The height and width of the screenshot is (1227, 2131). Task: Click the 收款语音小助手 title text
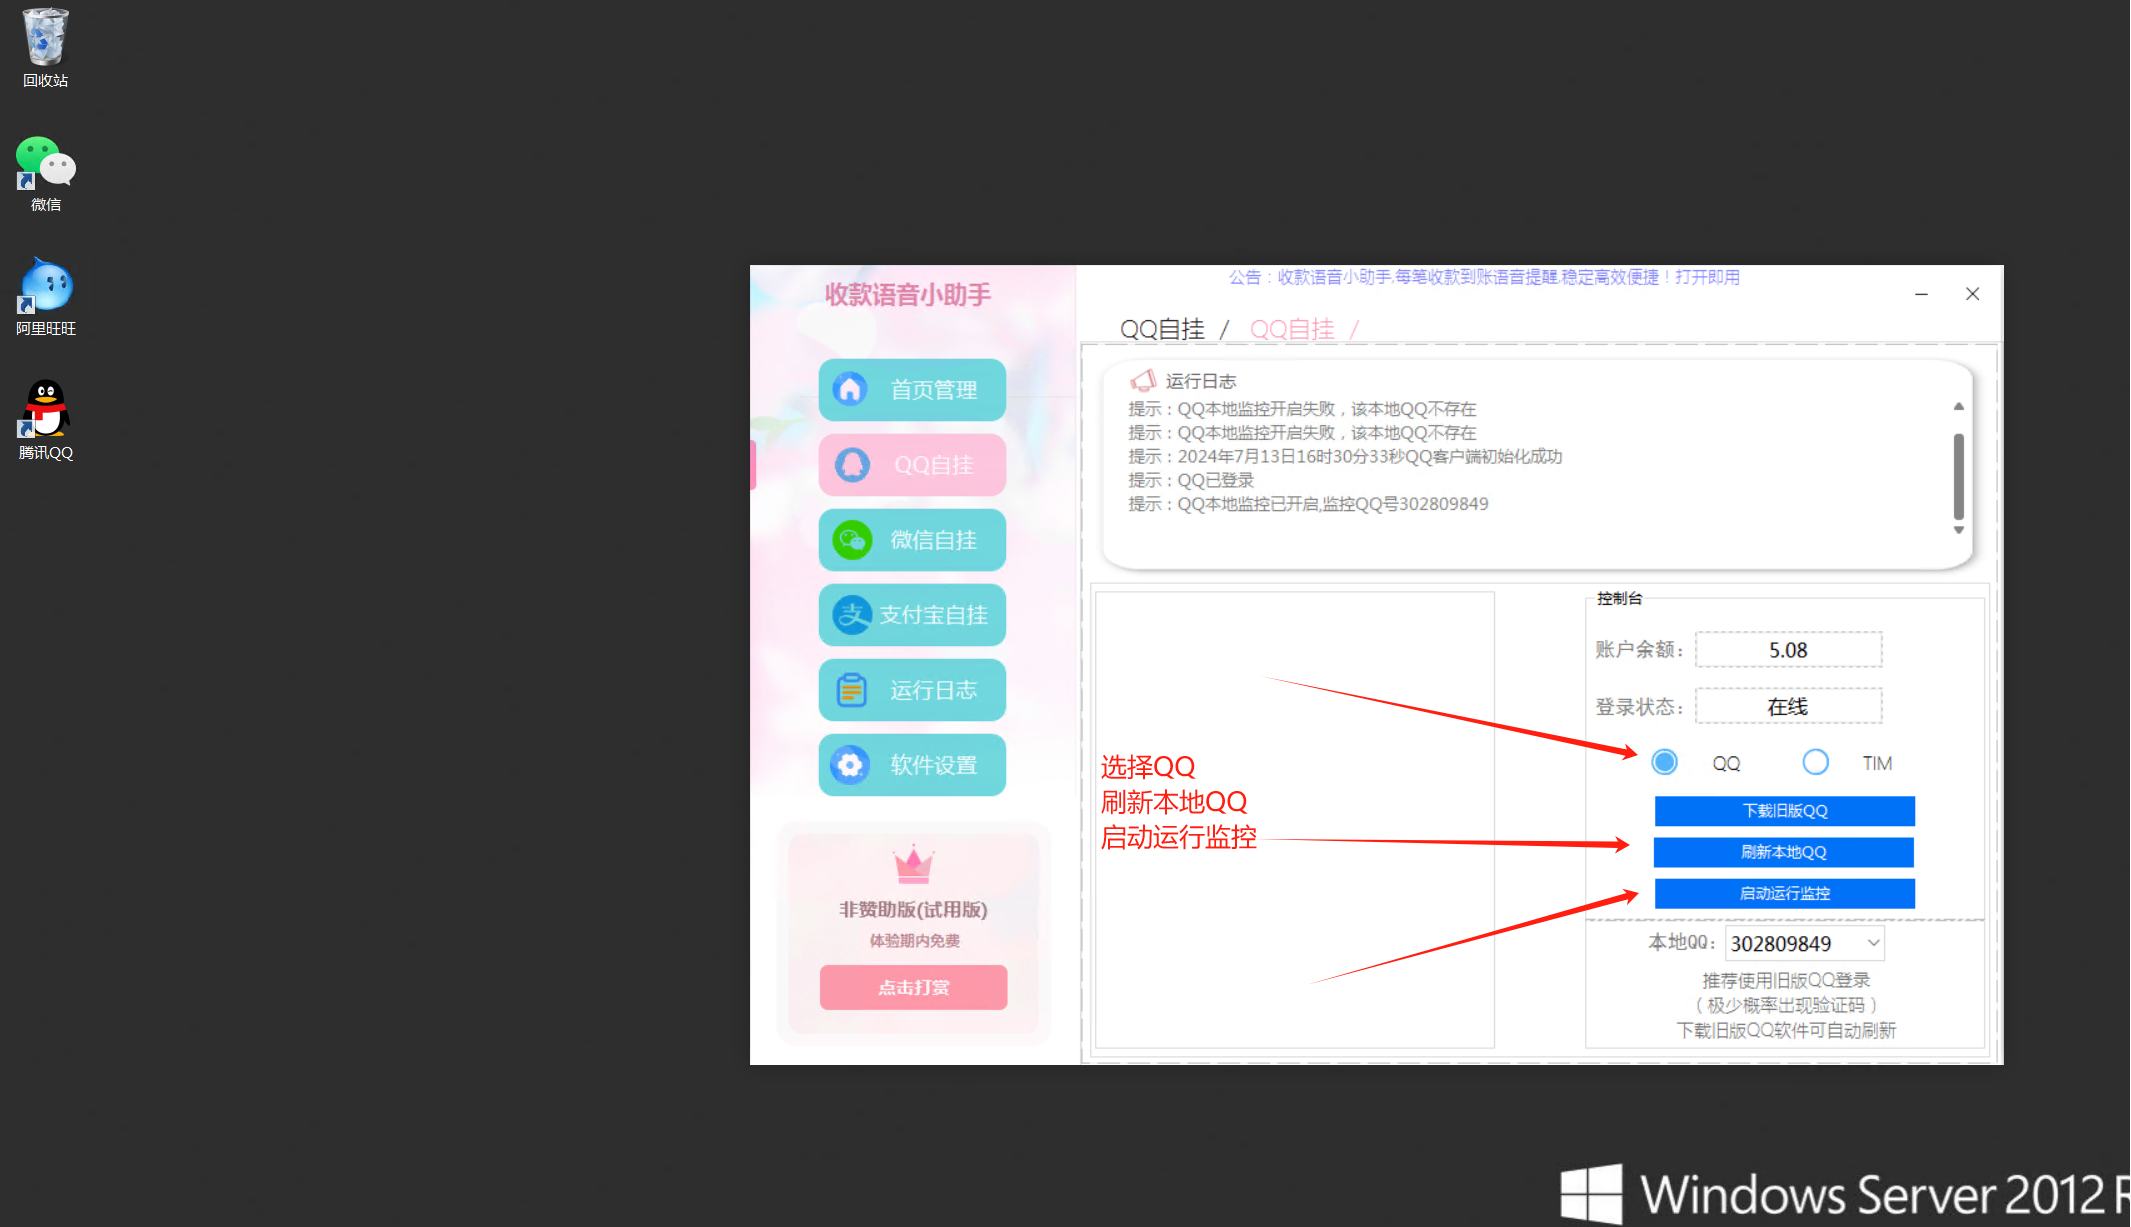point(908,294)
